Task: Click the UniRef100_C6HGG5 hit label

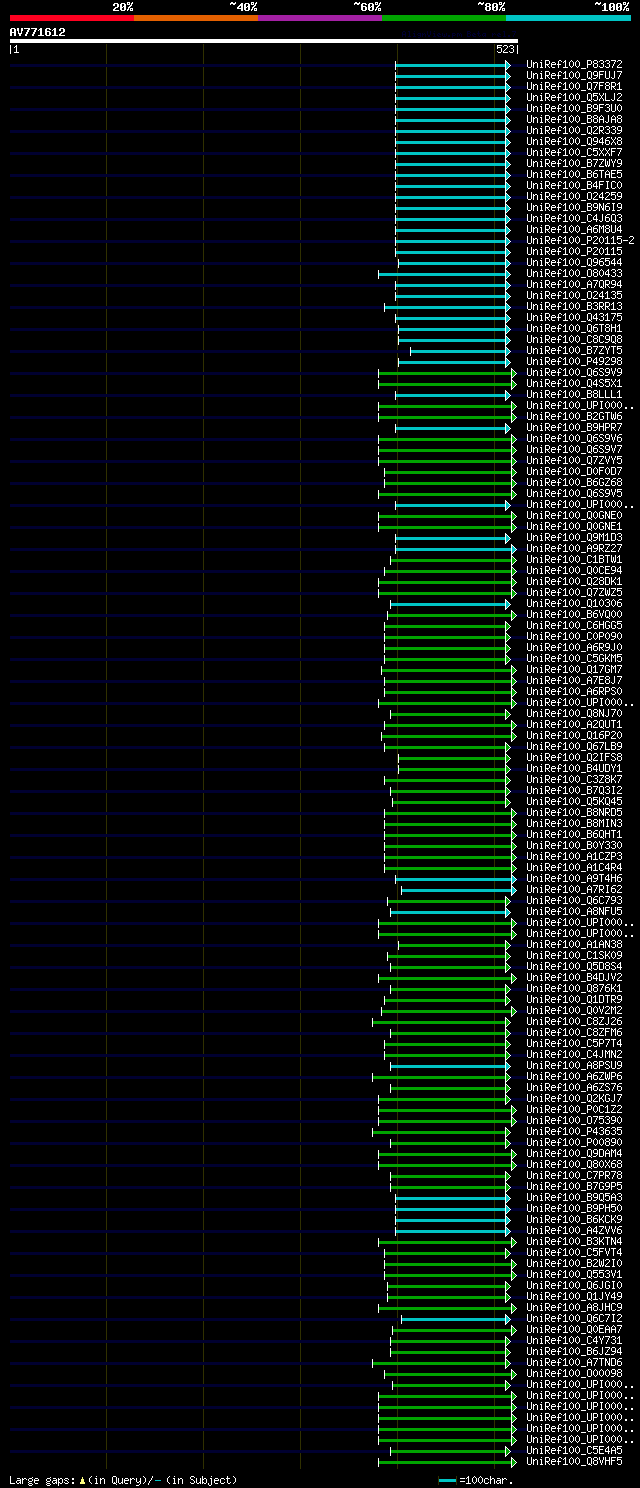Action: 574,625
